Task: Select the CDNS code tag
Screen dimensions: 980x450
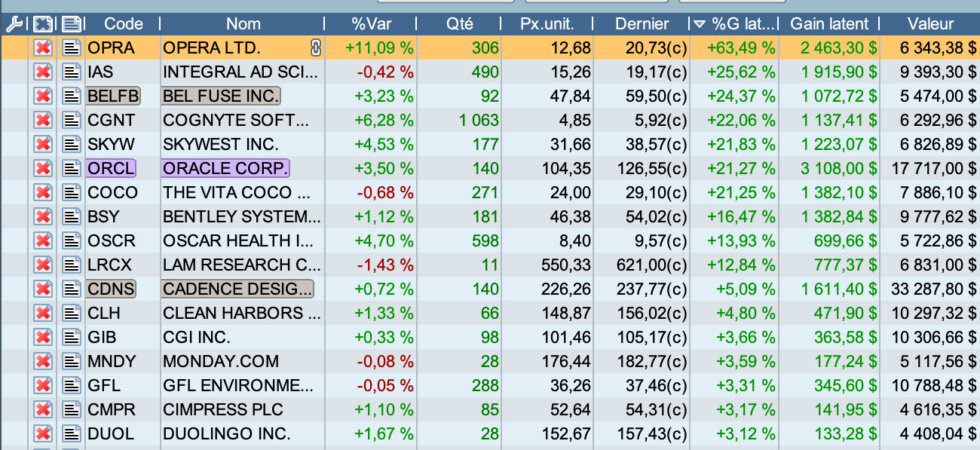Action: click(111, 289)
